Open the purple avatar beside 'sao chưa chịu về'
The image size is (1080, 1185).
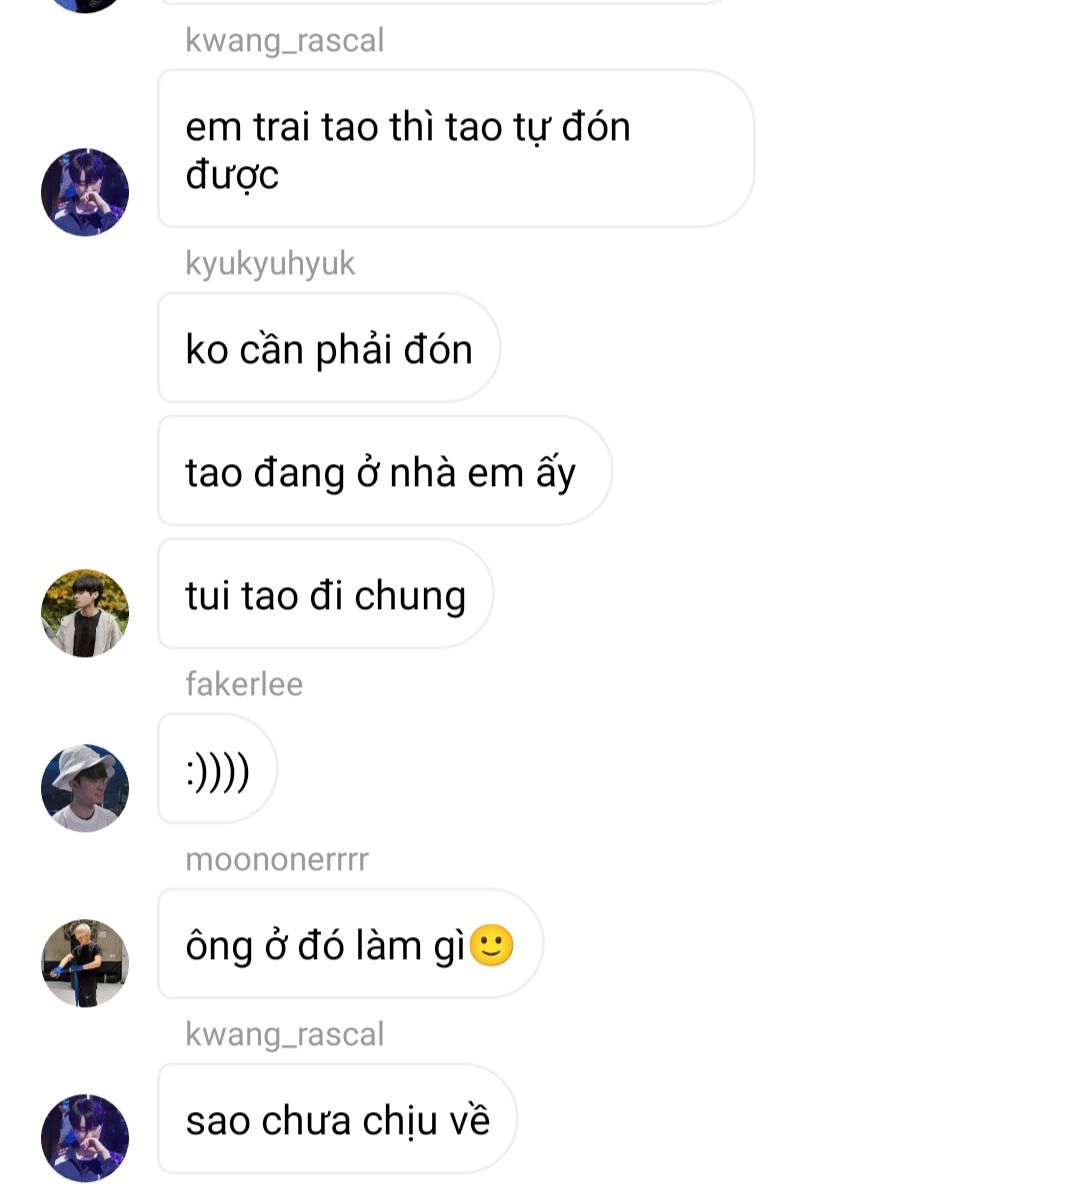coord(85,1137)
